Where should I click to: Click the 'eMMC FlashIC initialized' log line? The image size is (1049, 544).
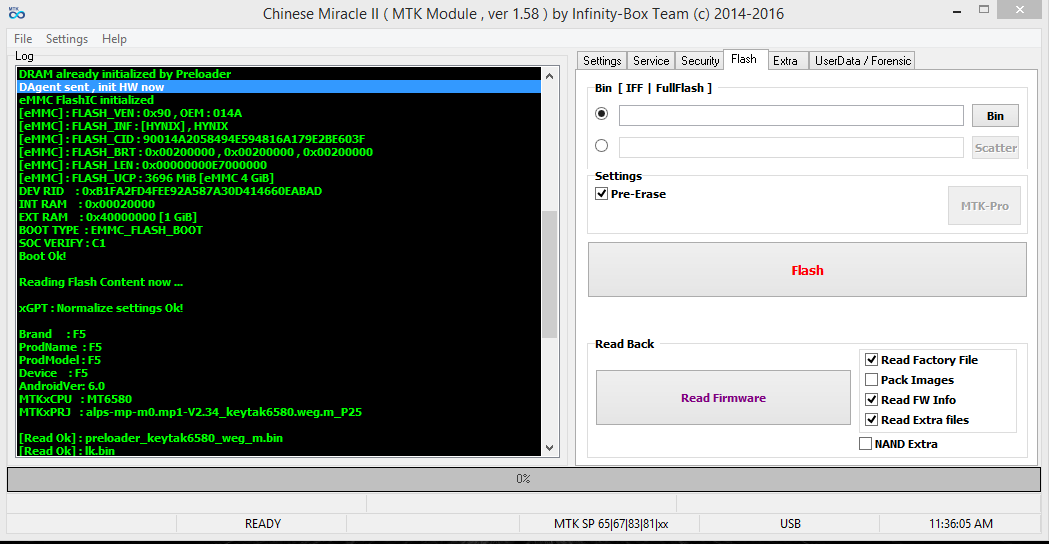point(86,100)
